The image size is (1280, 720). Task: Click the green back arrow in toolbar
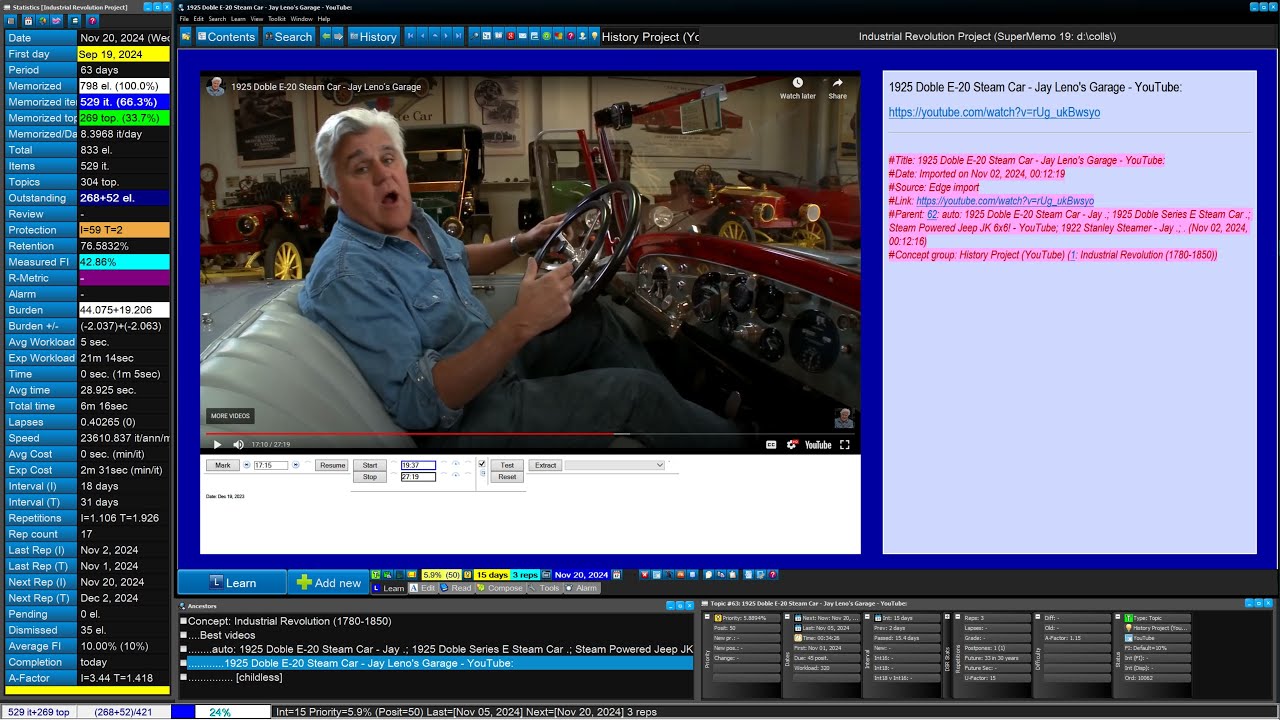[326, 37]
